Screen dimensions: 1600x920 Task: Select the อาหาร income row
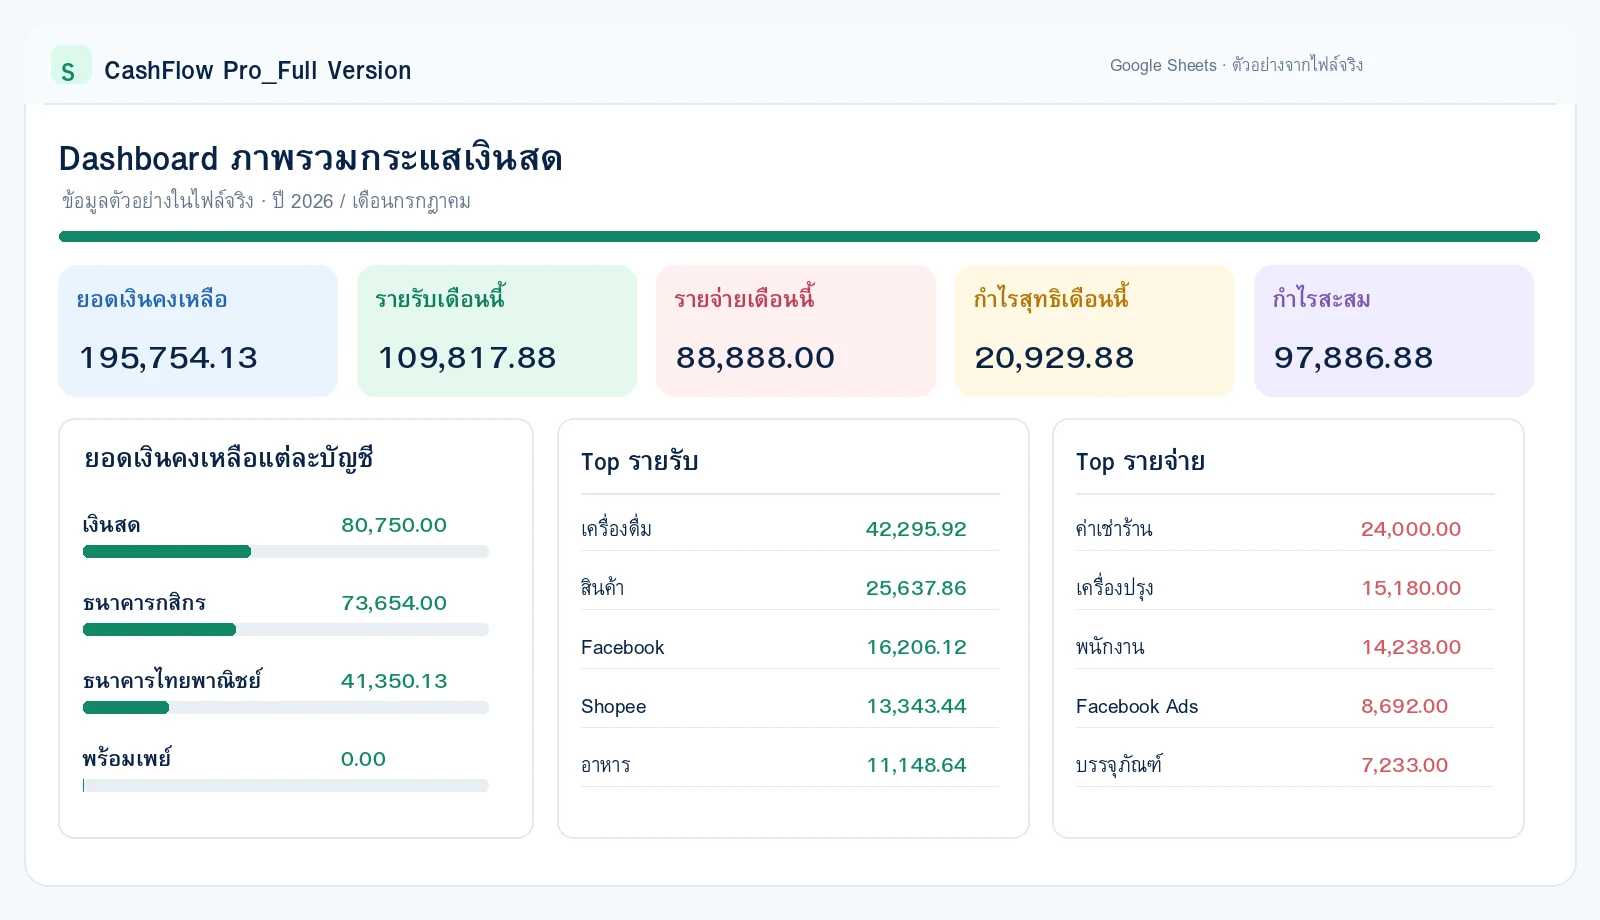790,765
